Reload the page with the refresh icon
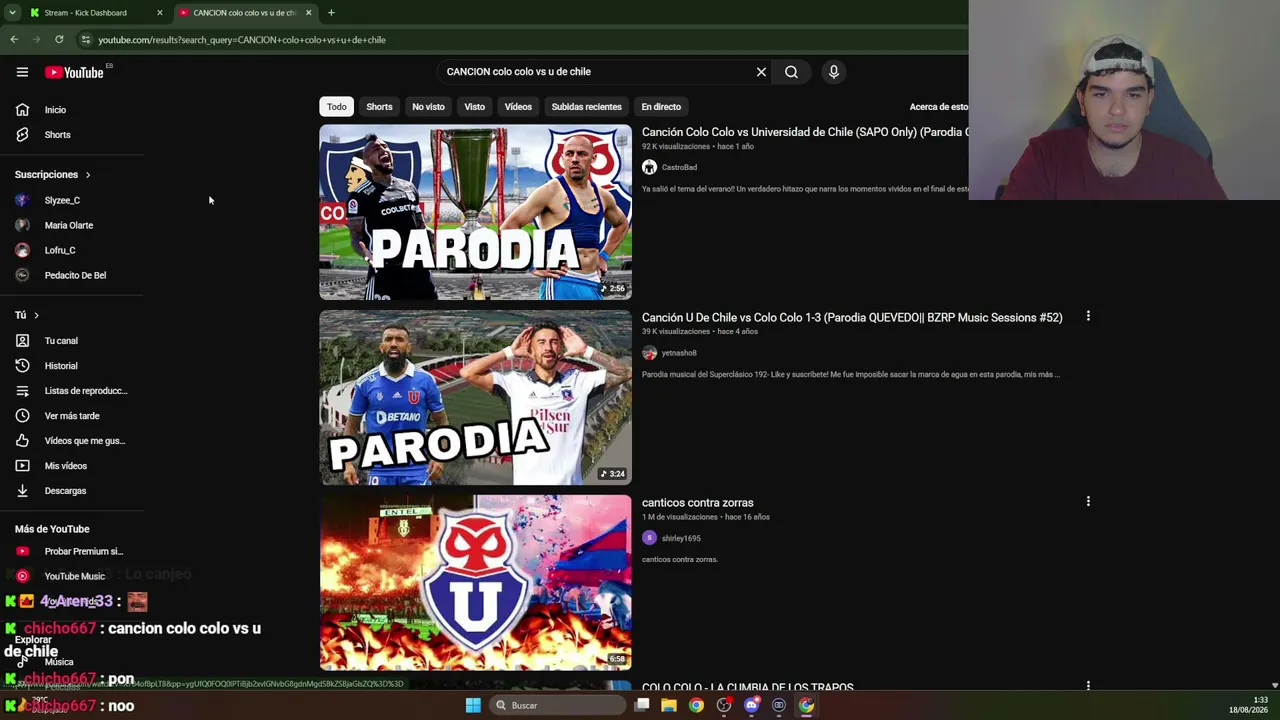This screenshot has height=720, width=1280. click(x=59, y=40)
